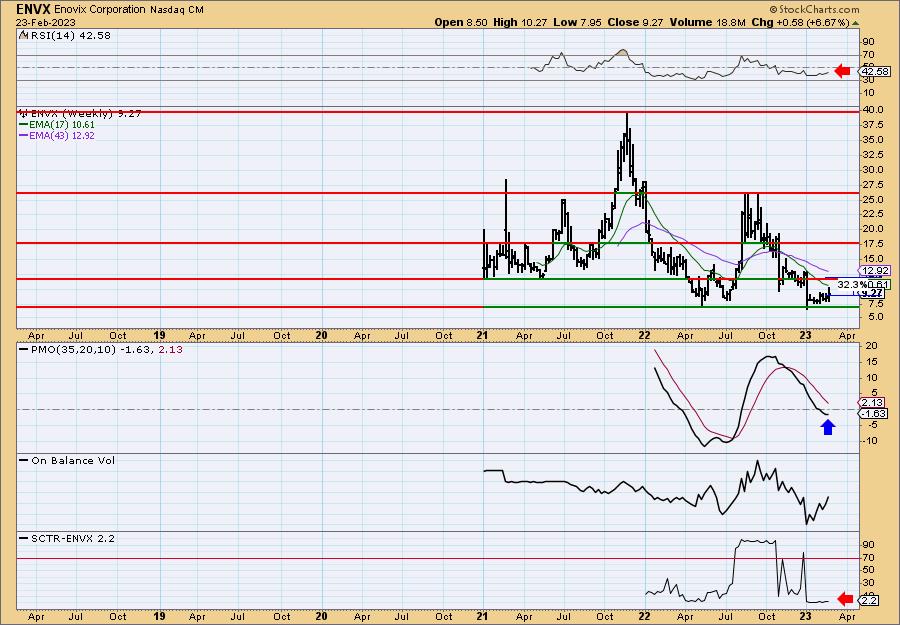The height and width of the screenshot is (625, 900).
Task: Click year 23 on bottom time axis
Action: click(x=805, y=616)
